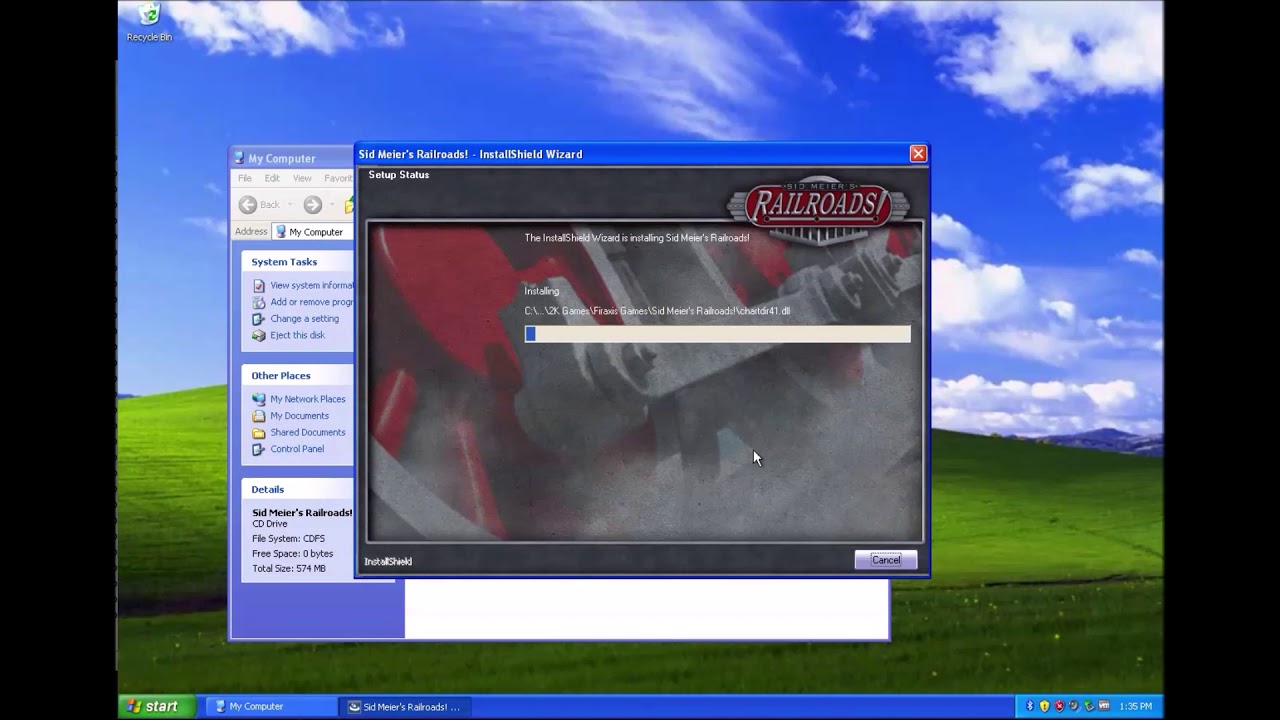Click the computer icon in the Address bar
1280x720 pixels.
point(282,232)
